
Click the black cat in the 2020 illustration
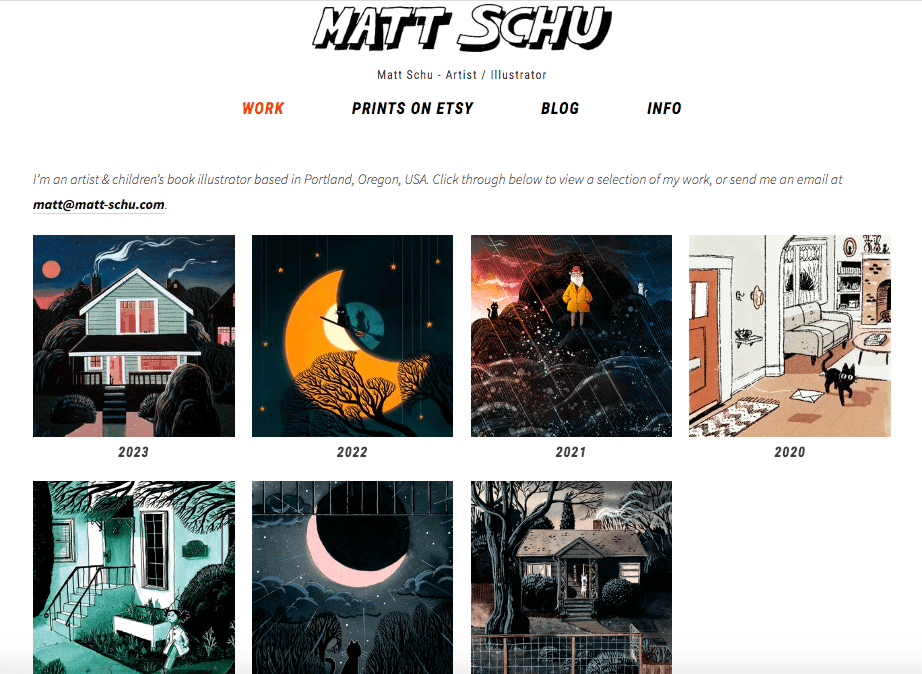tap(839, 381)
